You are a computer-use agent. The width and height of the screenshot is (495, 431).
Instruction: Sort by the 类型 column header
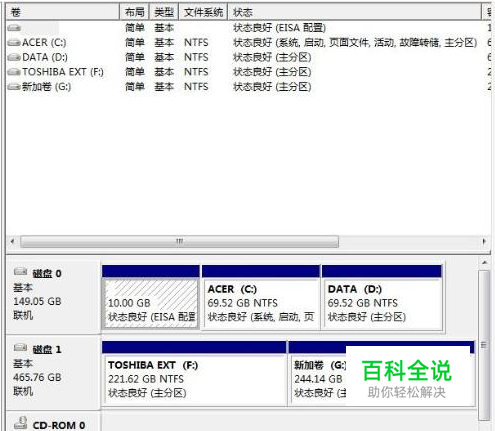[x=164, y=12]
